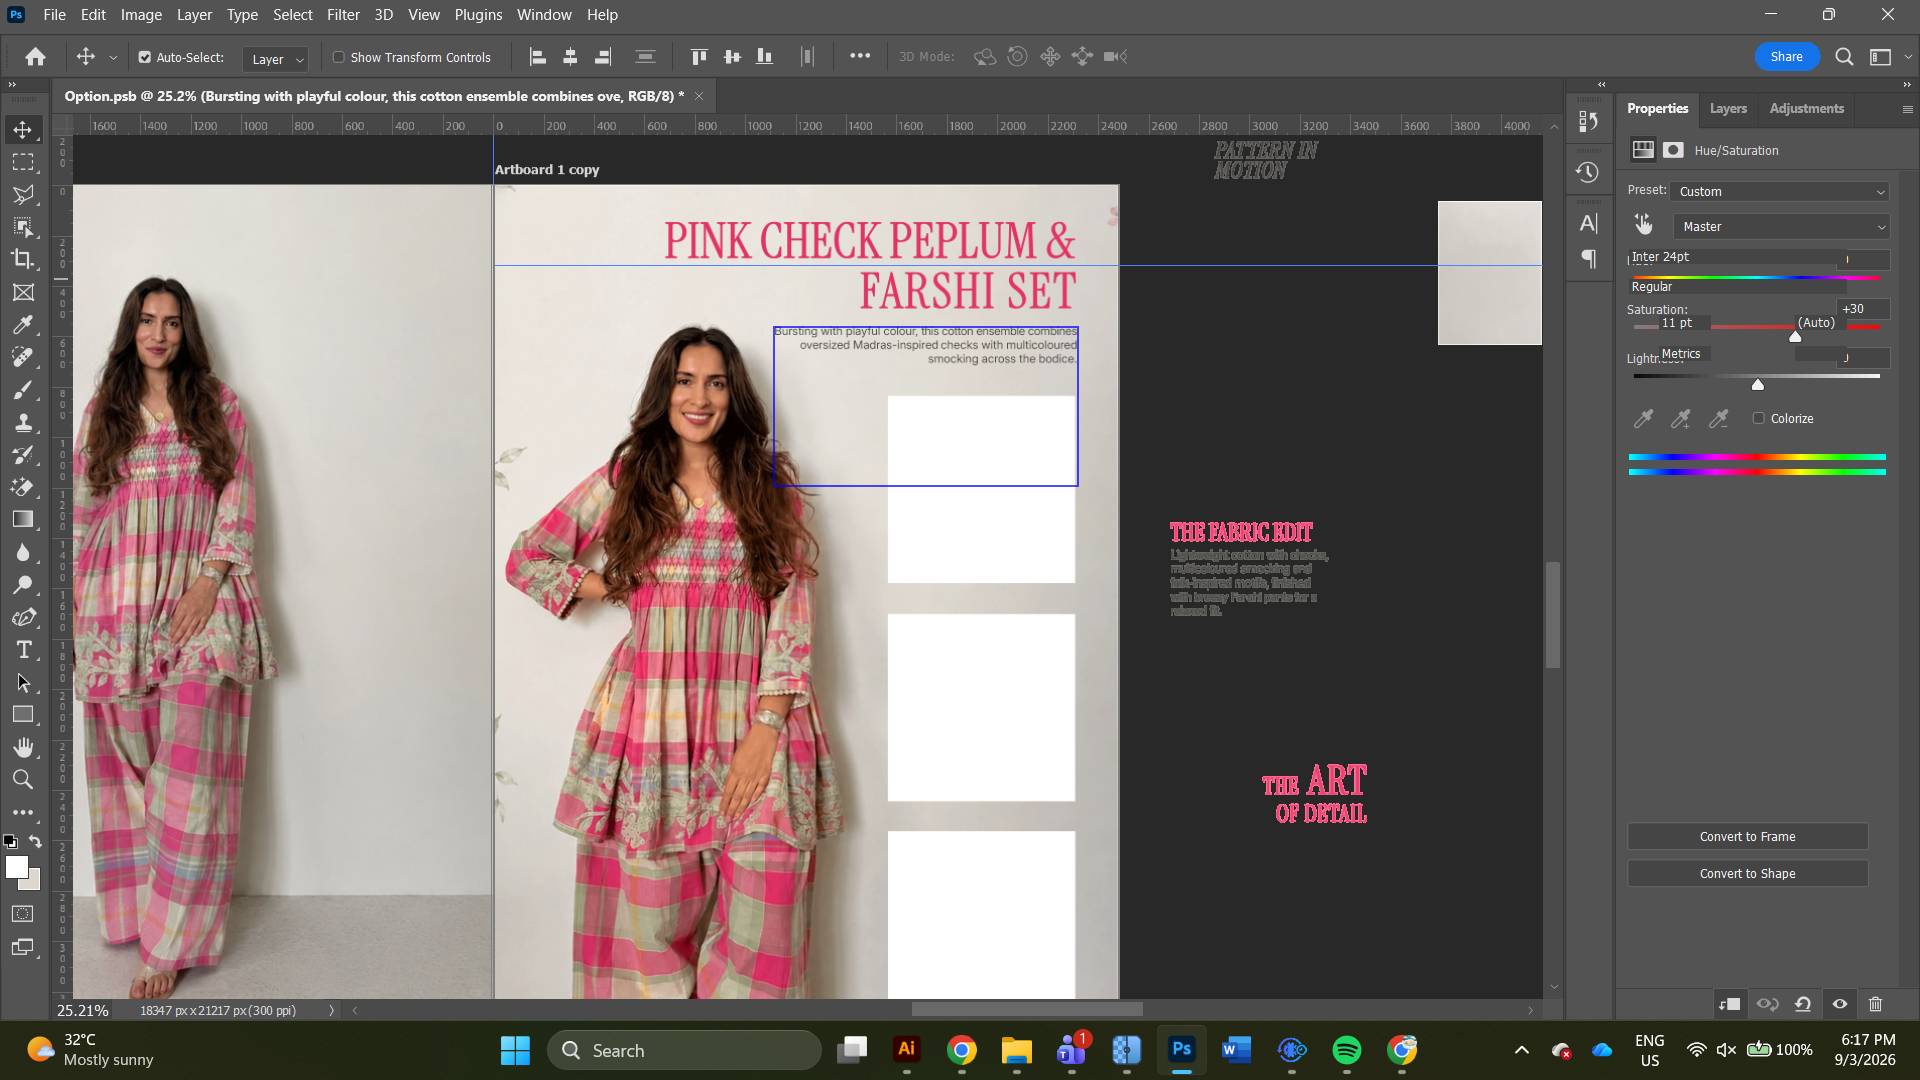The image size is (1920, 1080).
Task: Enable Show Transform Controls
Action: pos(339,58)
